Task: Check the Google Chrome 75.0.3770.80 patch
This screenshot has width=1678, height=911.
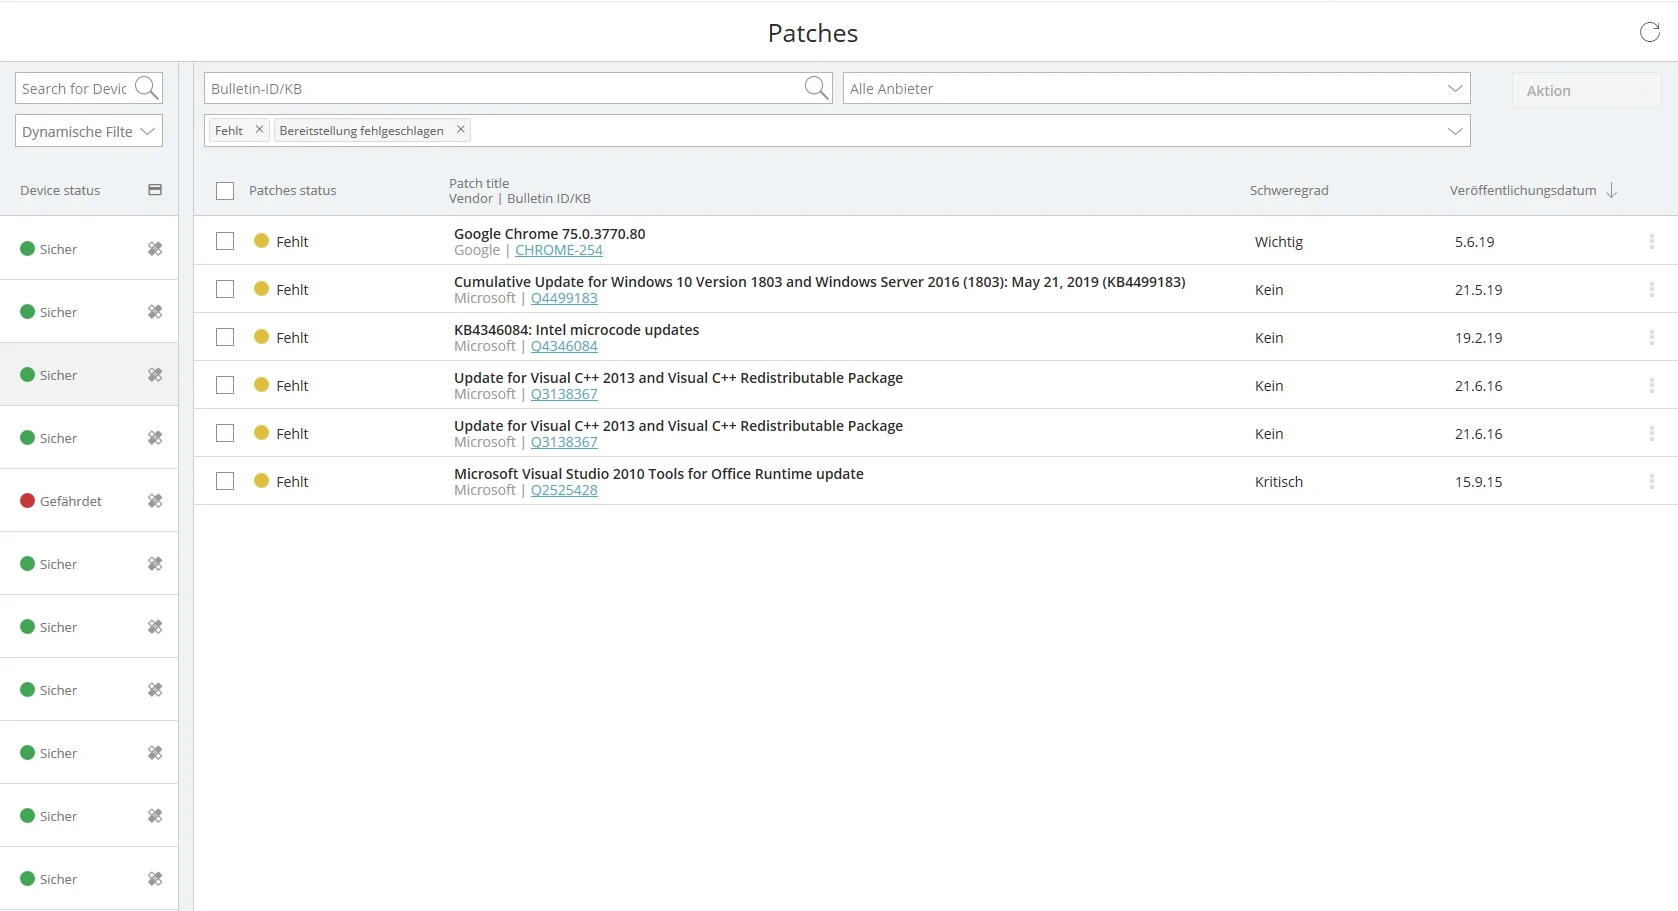Action: pyautogui.click(x=225, y=242)
